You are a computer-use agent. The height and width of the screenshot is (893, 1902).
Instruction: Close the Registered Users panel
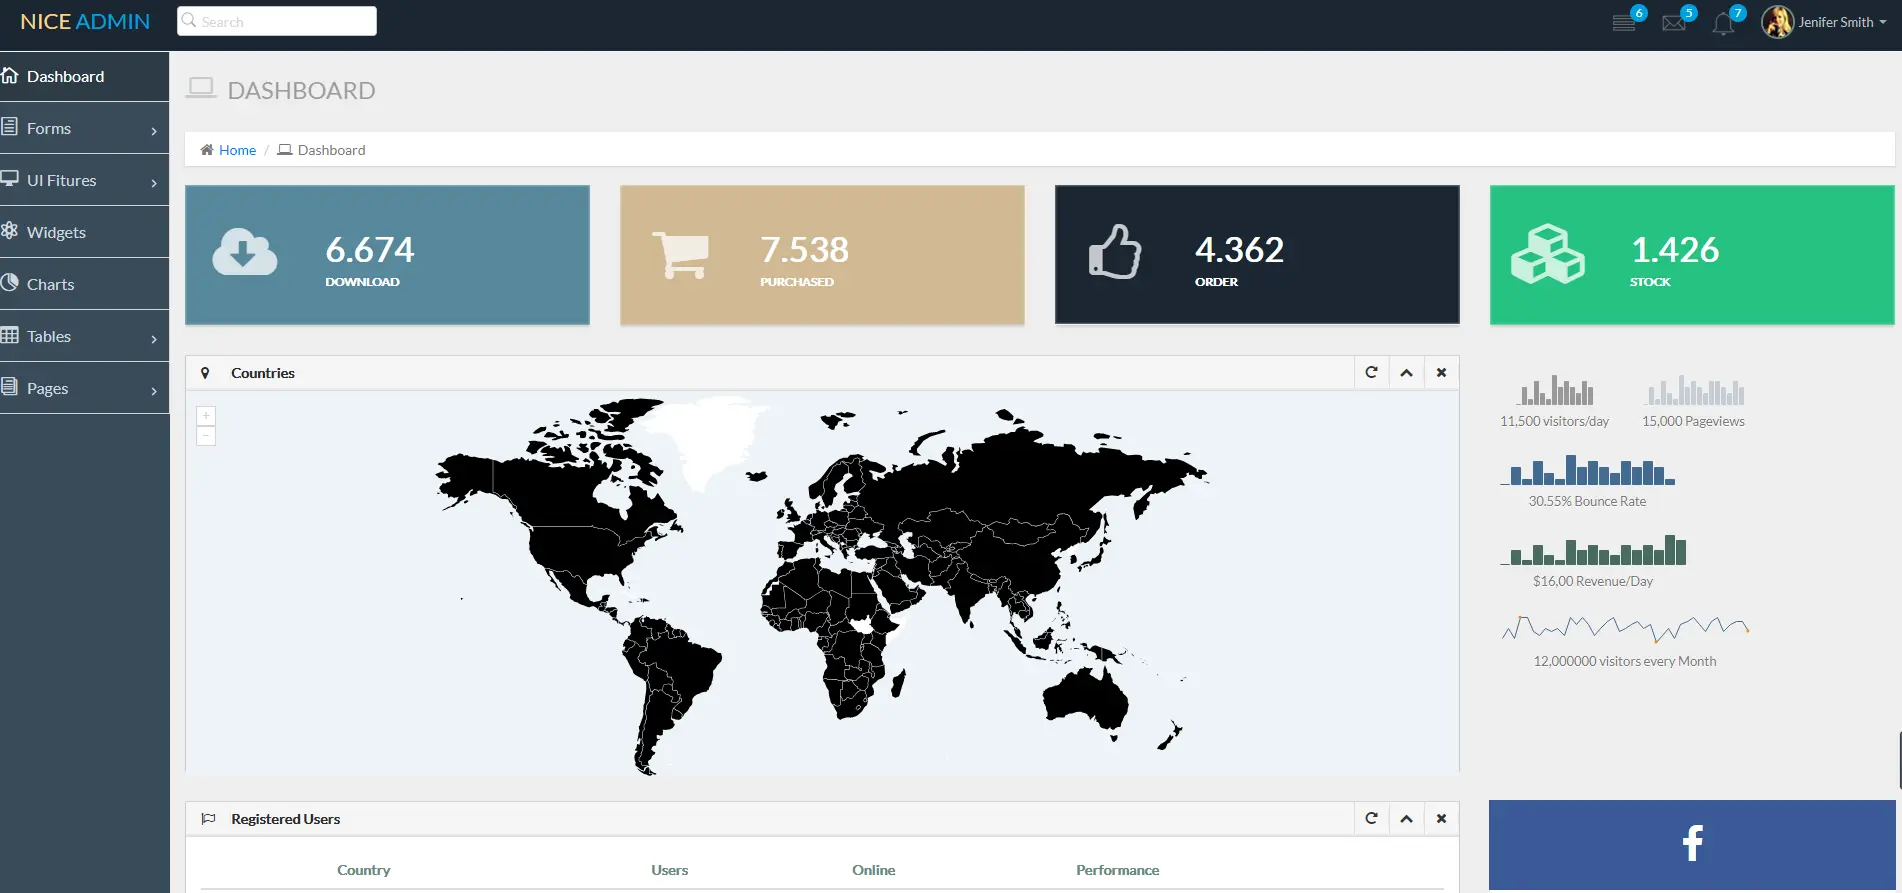coord(1441,819)
